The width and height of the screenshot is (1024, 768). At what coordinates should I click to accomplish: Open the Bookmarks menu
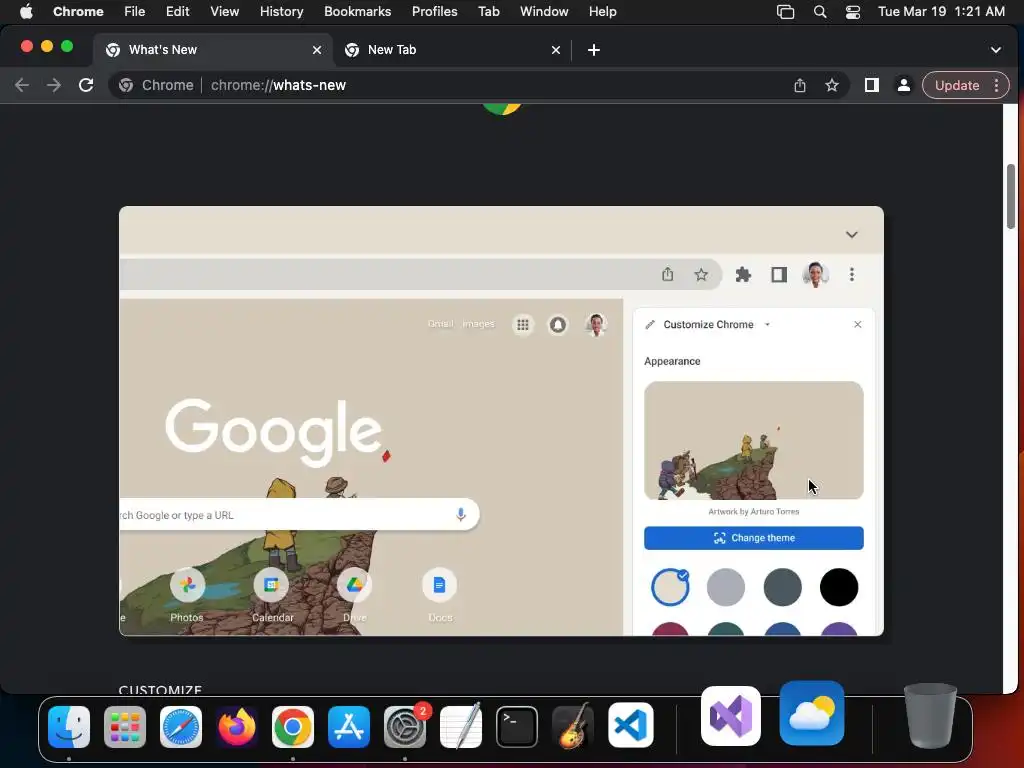tap(357, 12)
